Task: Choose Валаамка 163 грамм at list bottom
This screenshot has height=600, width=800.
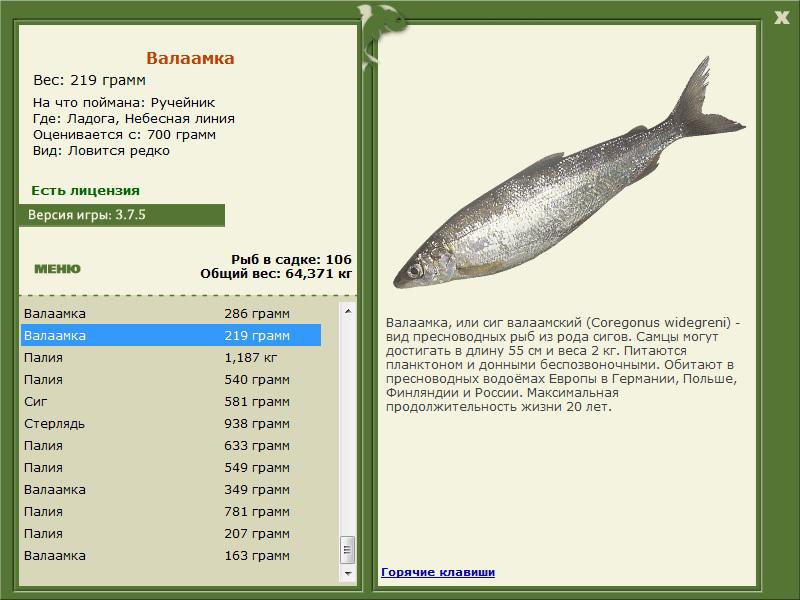Action: coord(170,556)
